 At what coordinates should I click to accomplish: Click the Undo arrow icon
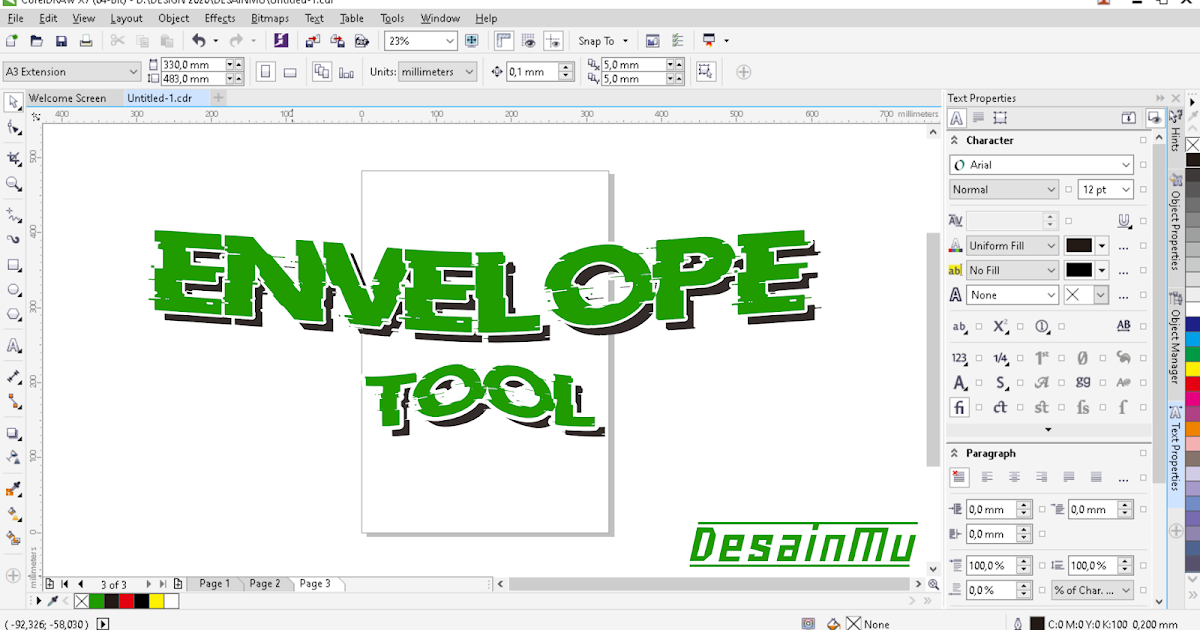coord(199,40)
